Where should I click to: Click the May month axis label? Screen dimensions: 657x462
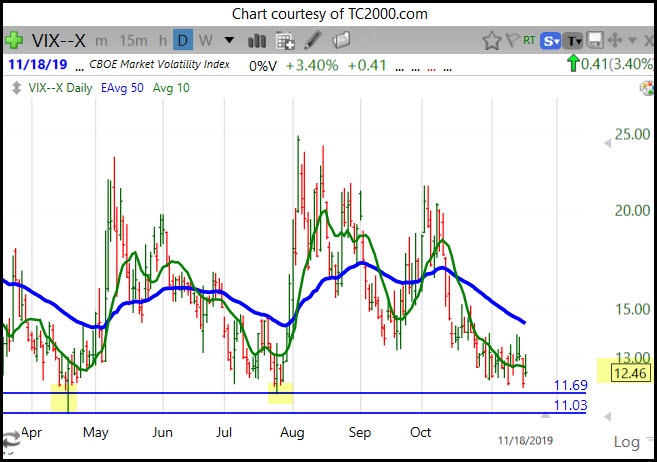click(96, 432)
